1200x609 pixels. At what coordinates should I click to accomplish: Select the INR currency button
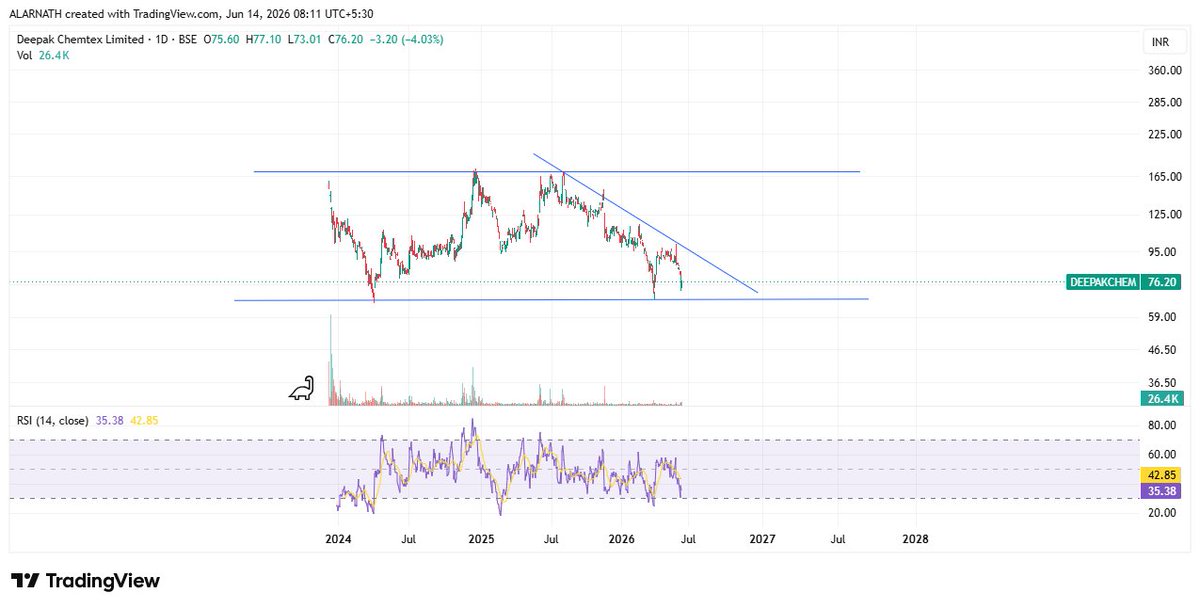point(1159,43)
